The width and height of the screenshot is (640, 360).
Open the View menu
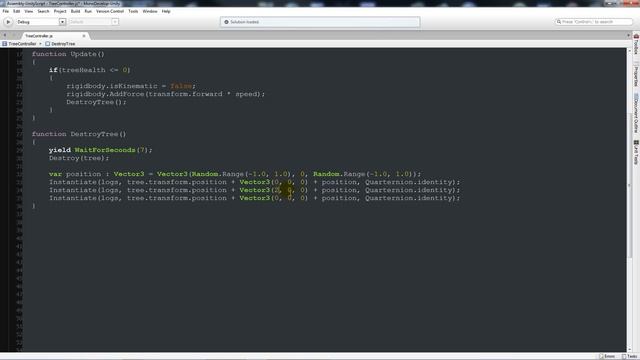[29, 11]
